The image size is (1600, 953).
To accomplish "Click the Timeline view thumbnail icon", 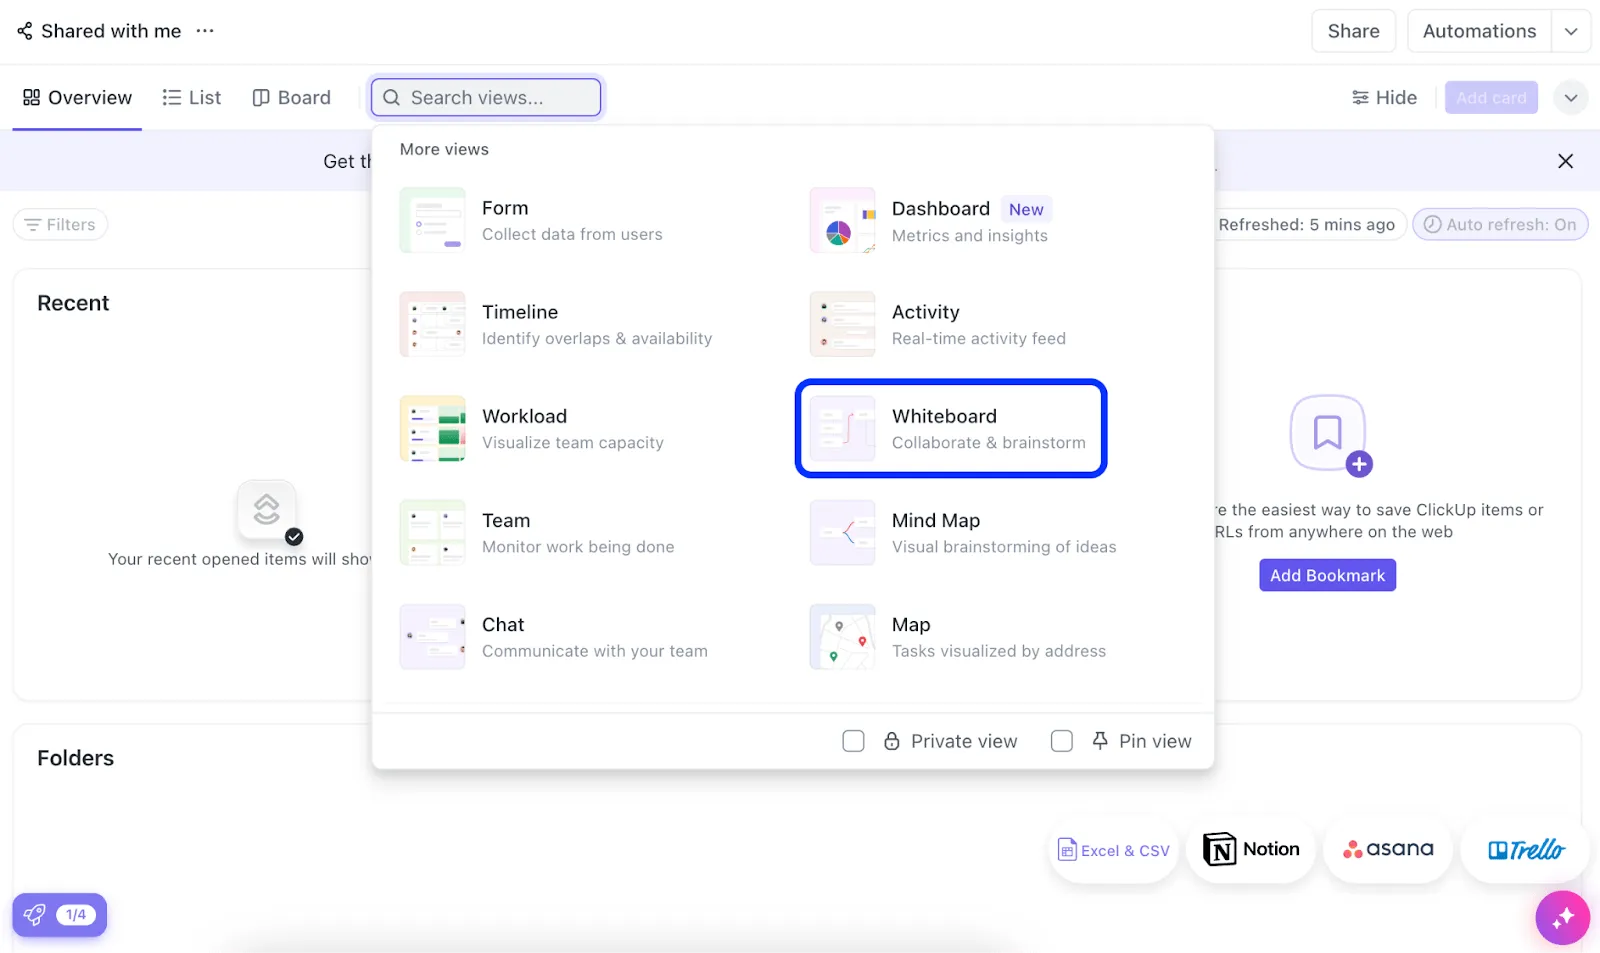I will click(x=433, y=324).
